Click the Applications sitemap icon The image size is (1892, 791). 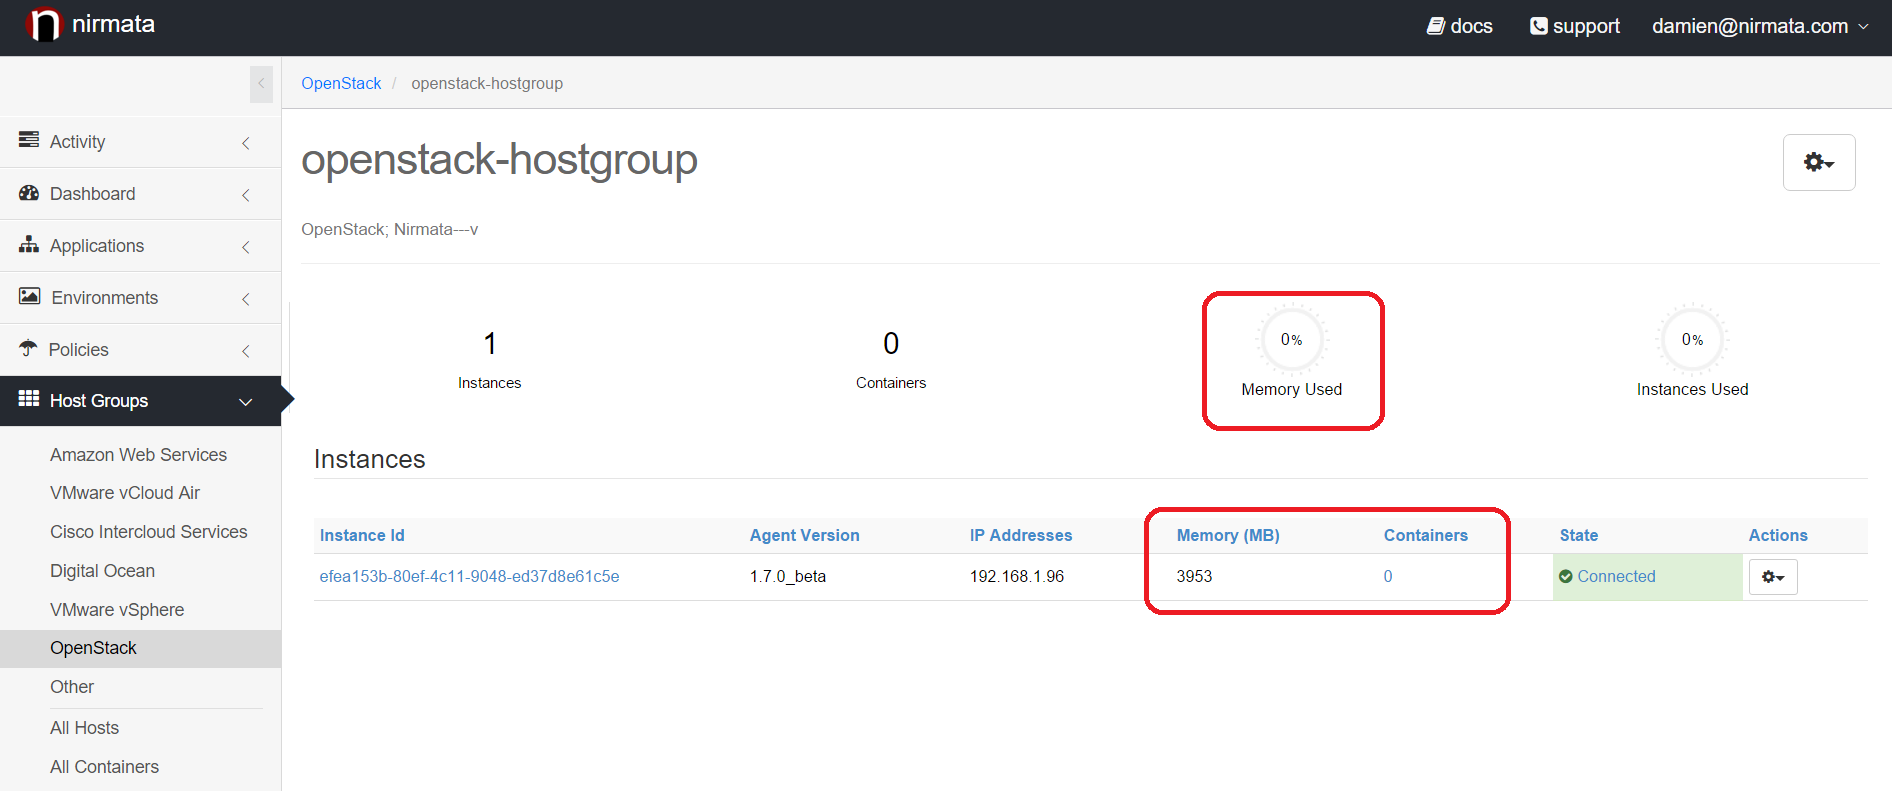[29, 244]
